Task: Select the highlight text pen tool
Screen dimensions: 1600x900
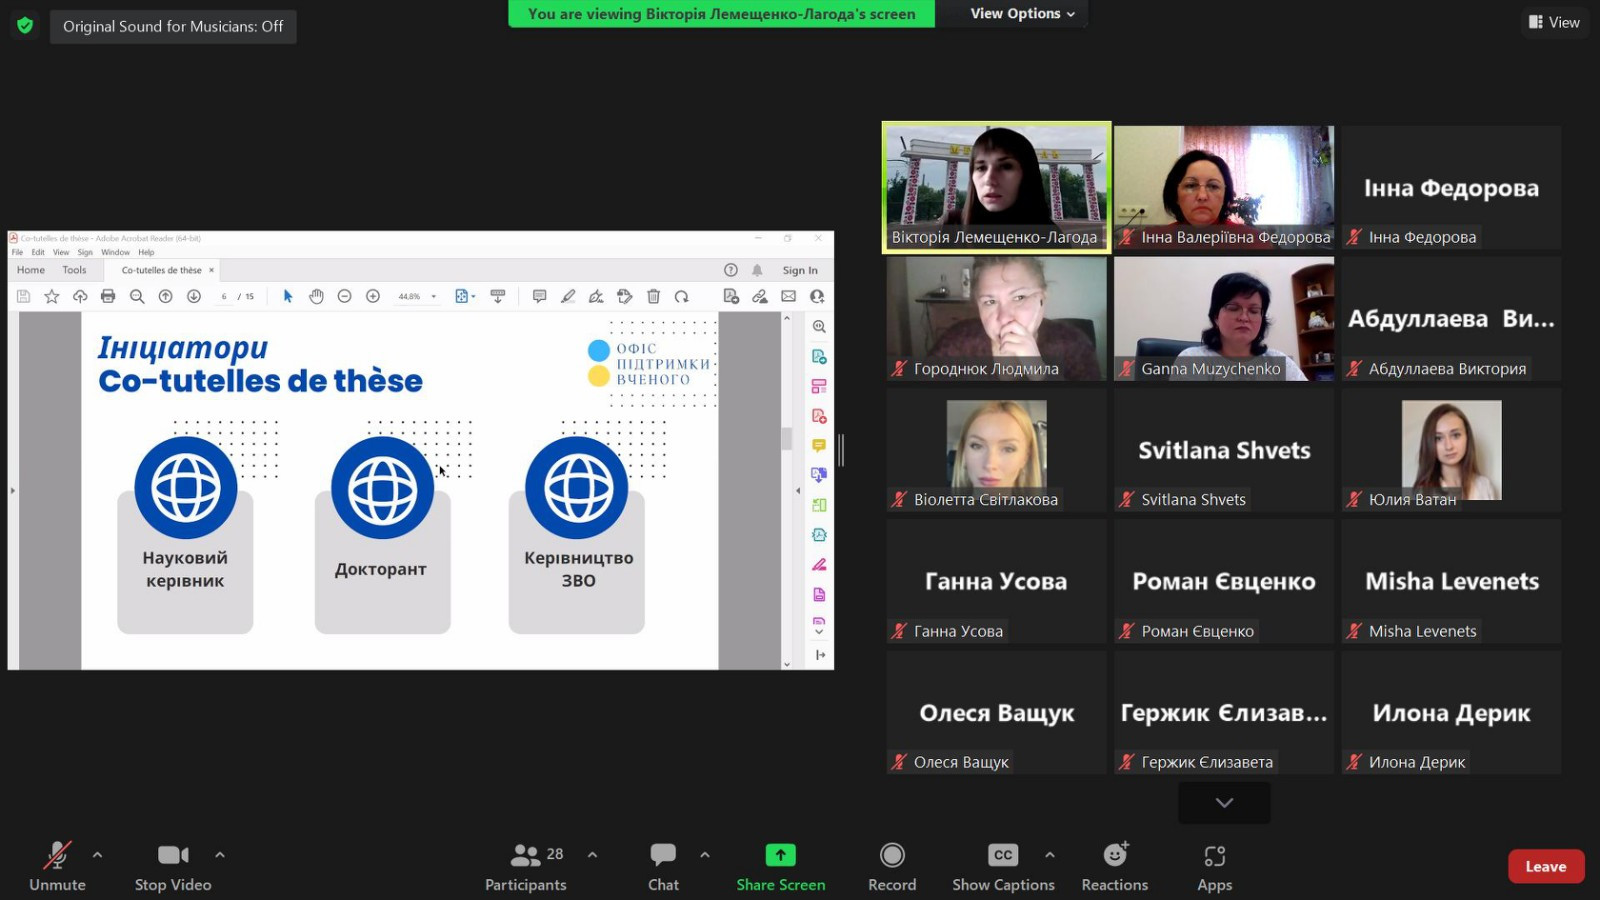Action: point(568,296)
